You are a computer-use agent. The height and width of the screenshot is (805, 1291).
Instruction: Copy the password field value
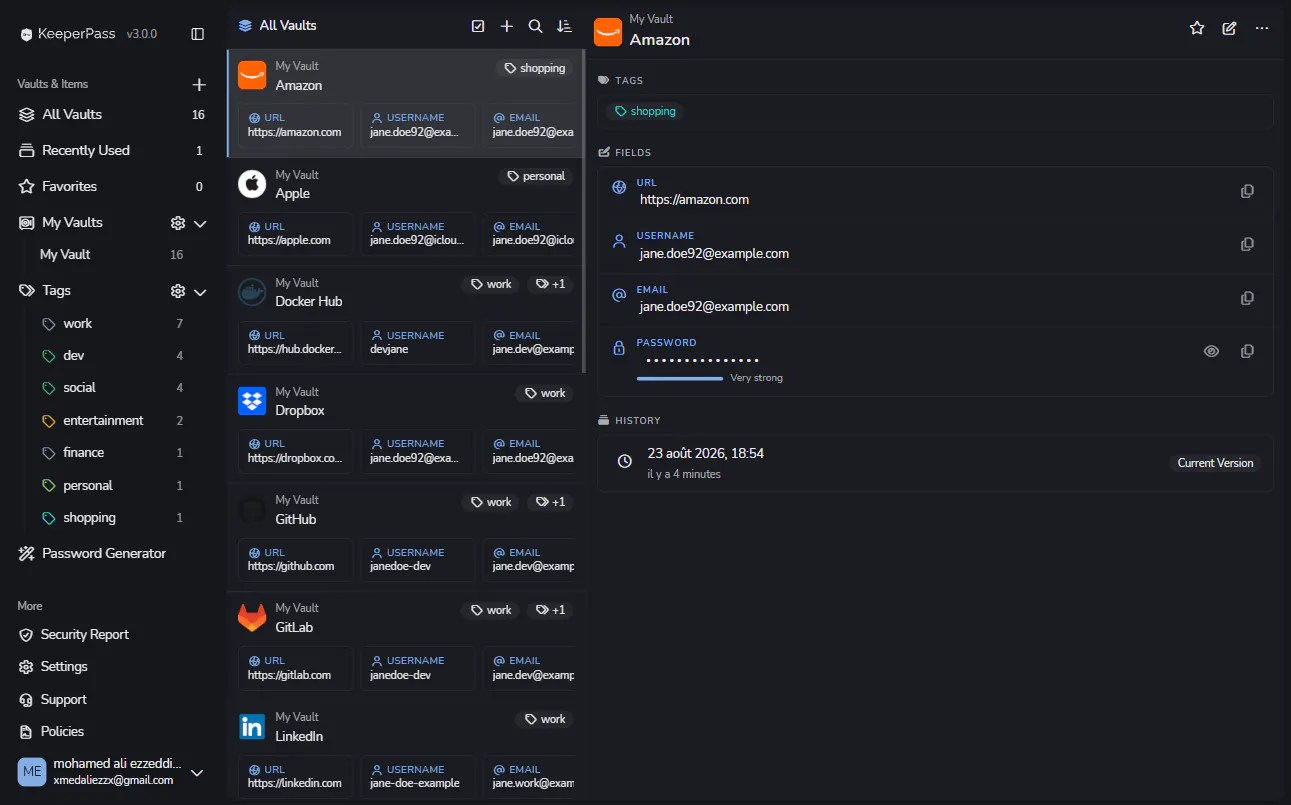1247,351
